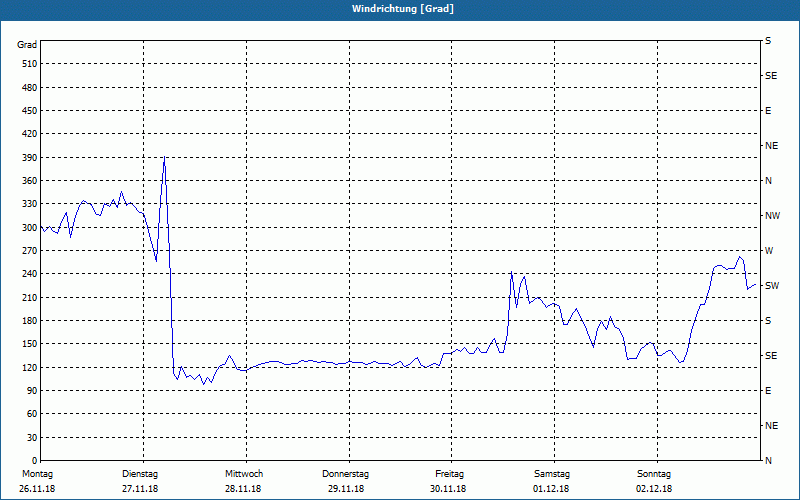
Task: Click the 0 value on the left axis
Action: tap(33, 437)
